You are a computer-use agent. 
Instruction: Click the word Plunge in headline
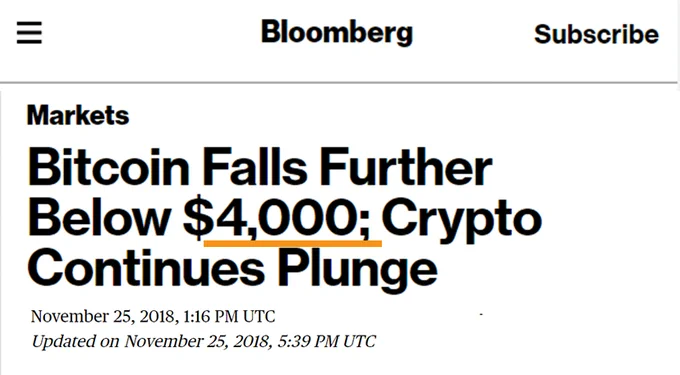[357, 271]
